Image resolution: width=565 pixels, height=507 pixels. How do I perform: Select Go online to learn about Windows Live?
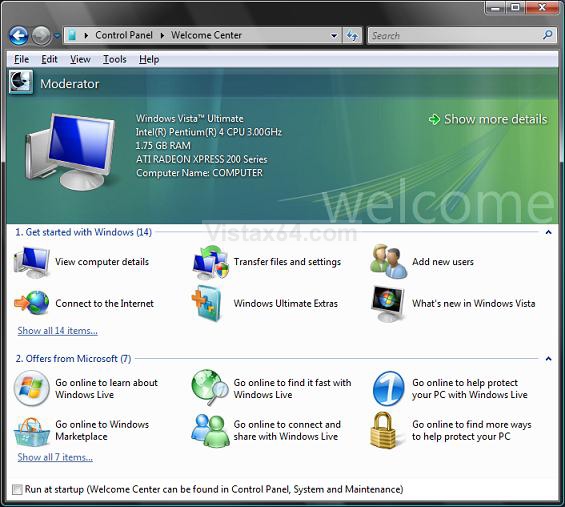point(107,388)
